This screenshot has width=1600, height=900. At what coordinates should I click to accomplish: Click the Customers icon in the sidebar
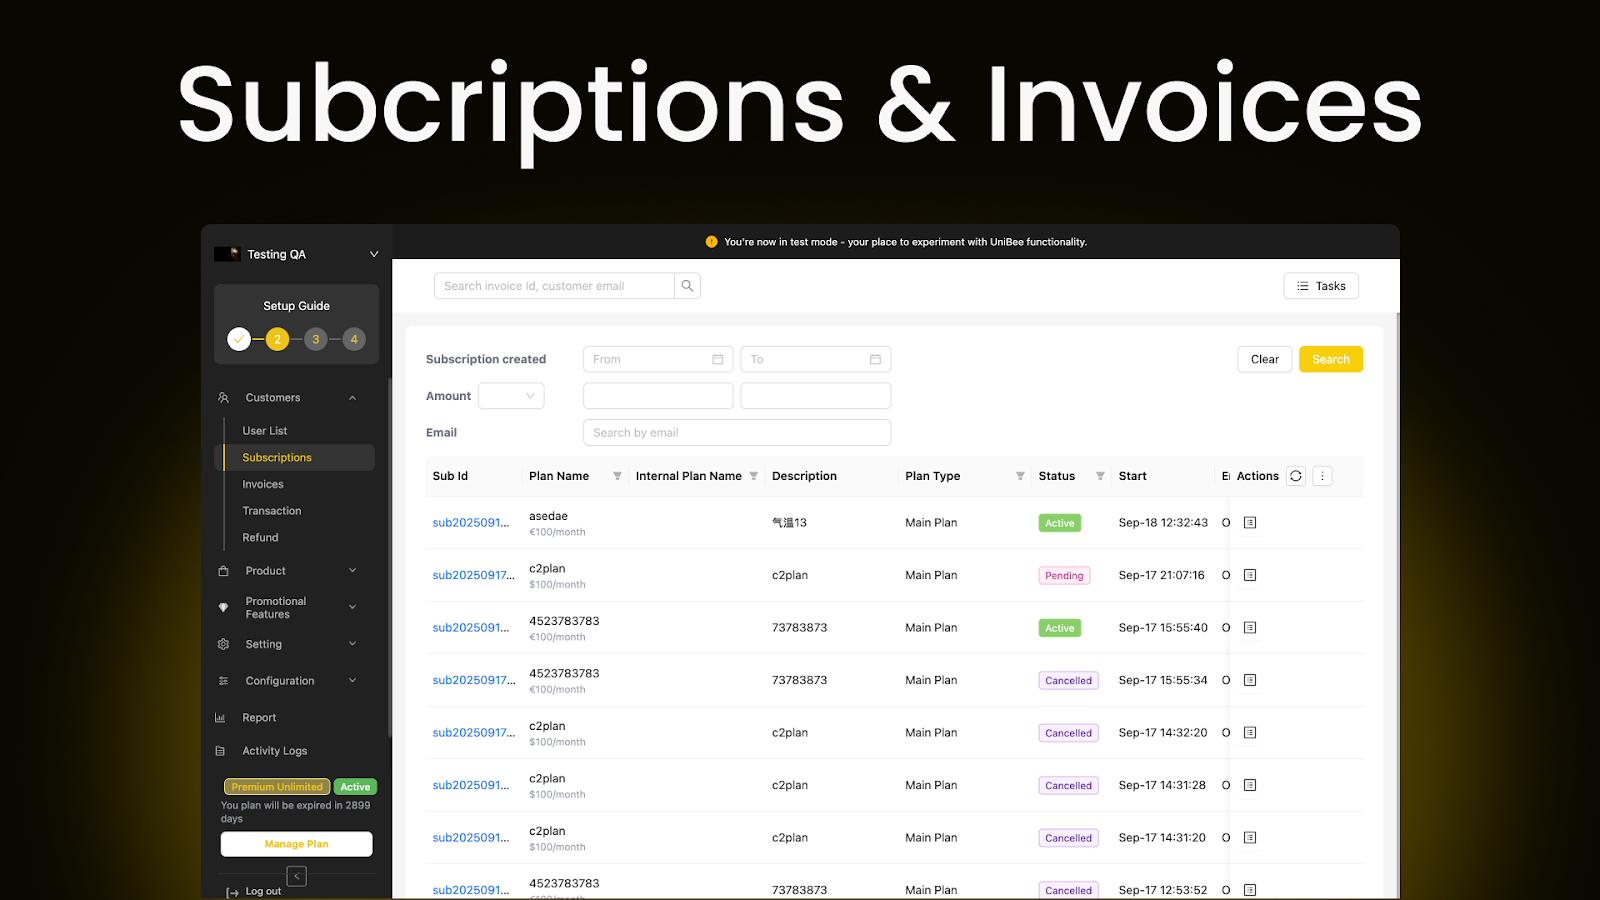223,397
